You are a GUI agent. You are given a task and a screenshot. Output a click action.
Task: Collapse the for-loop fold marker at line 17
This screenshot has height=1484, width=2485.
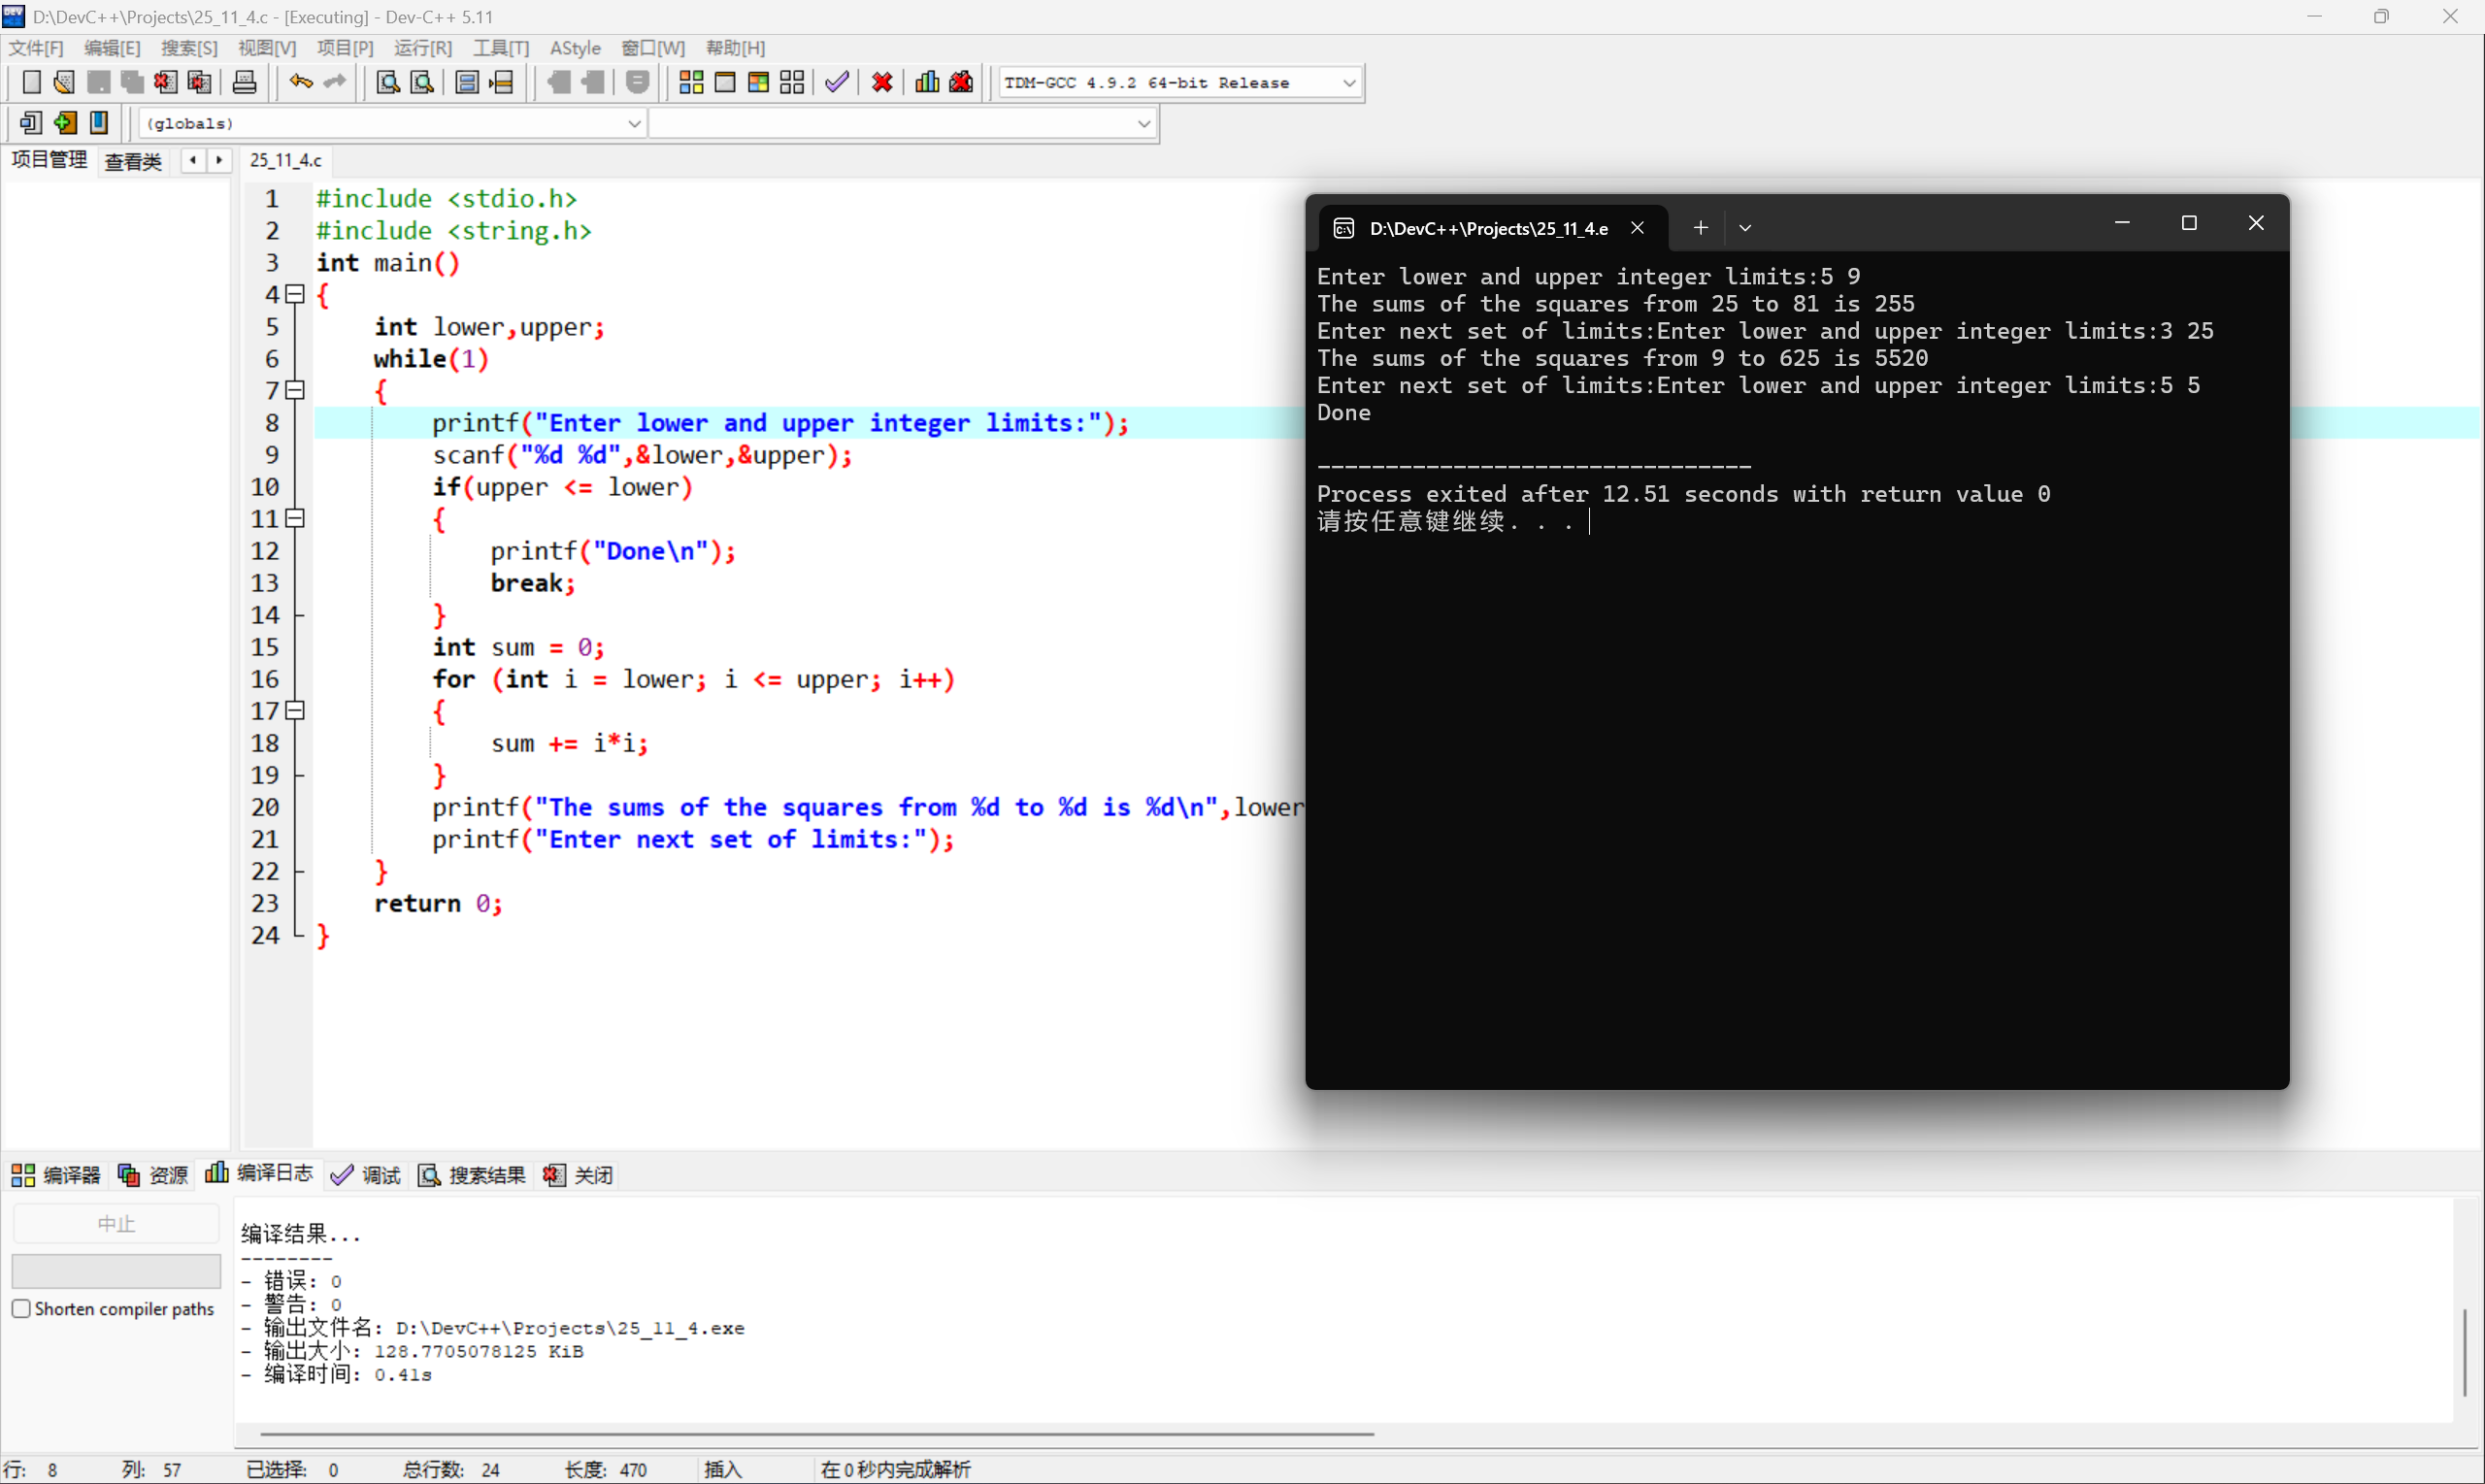pyautogui.click(x=295, y=711)
